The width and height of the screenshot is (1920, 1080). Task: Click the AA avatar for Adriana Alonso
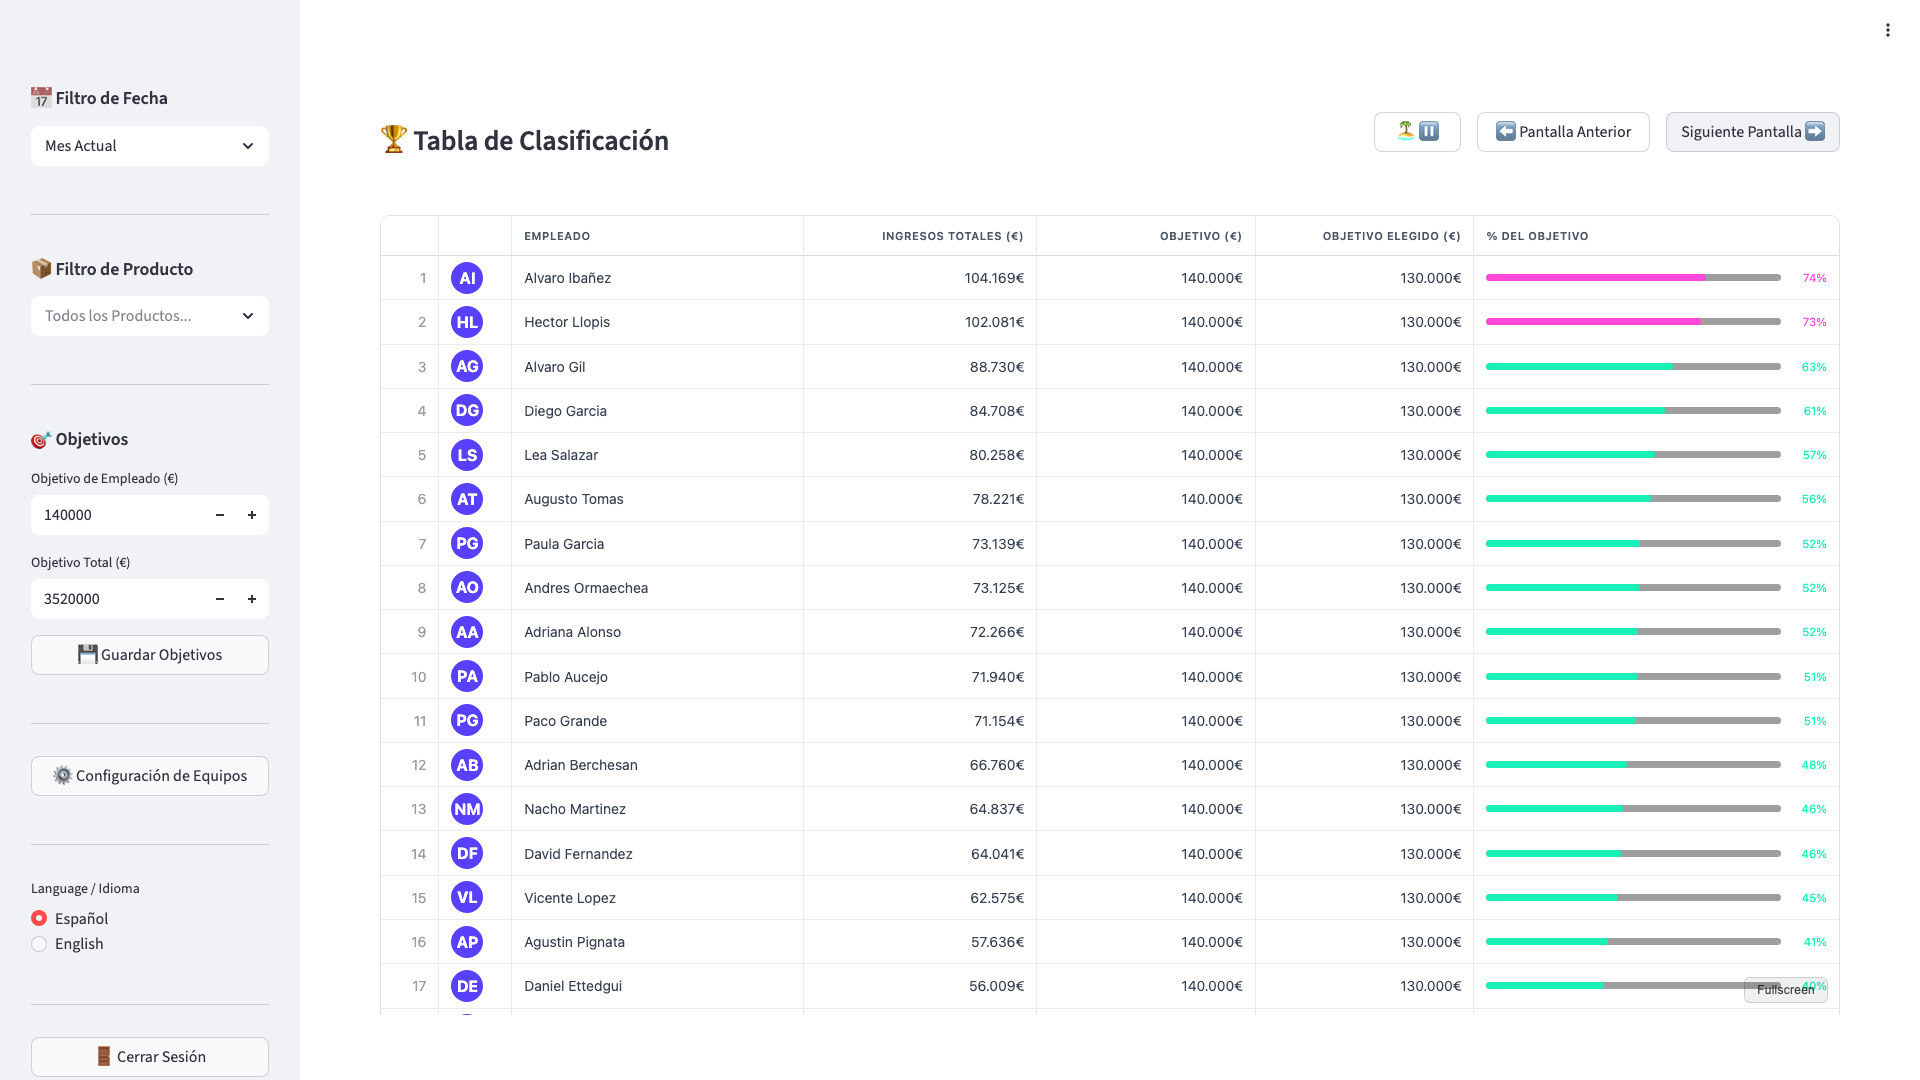pyautogui.click(x=467, y=632)
